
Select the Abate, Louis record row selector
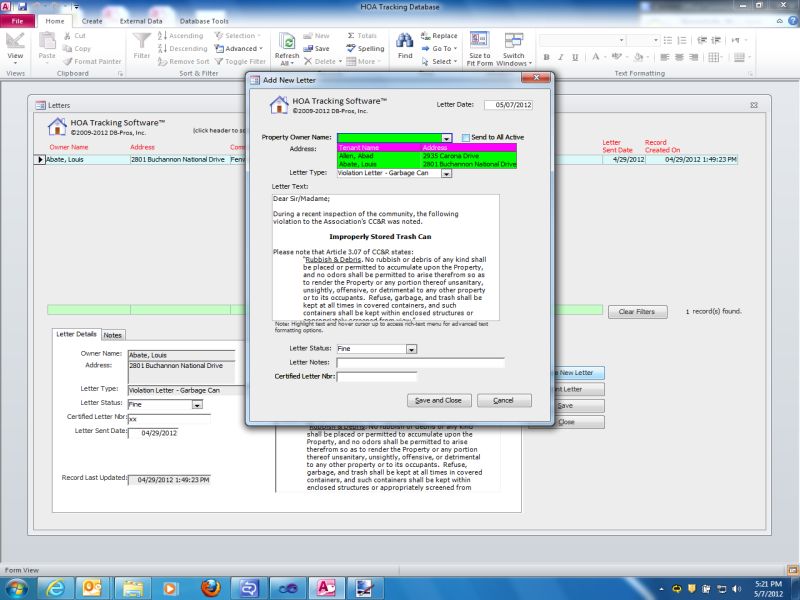[39, 160]
